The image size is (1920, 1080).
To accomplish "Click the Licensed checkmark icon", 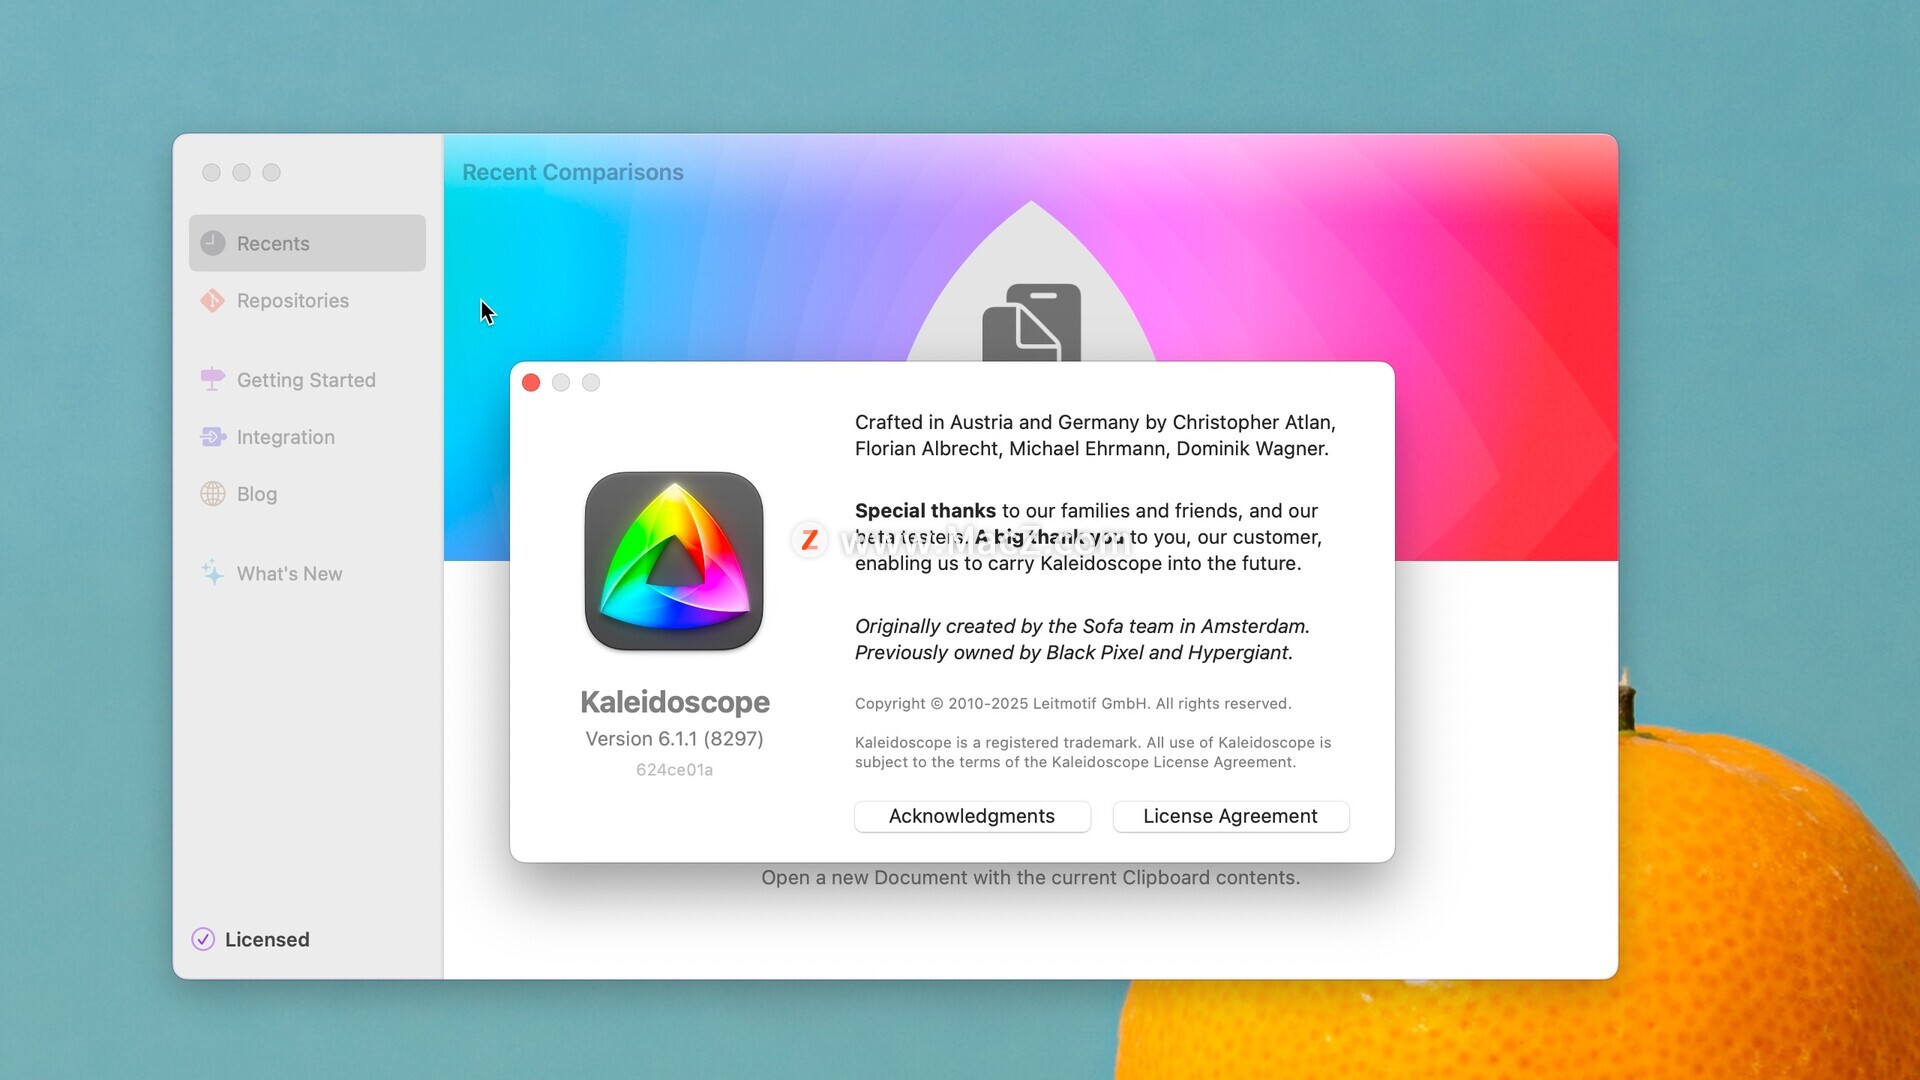I will 203,939.
